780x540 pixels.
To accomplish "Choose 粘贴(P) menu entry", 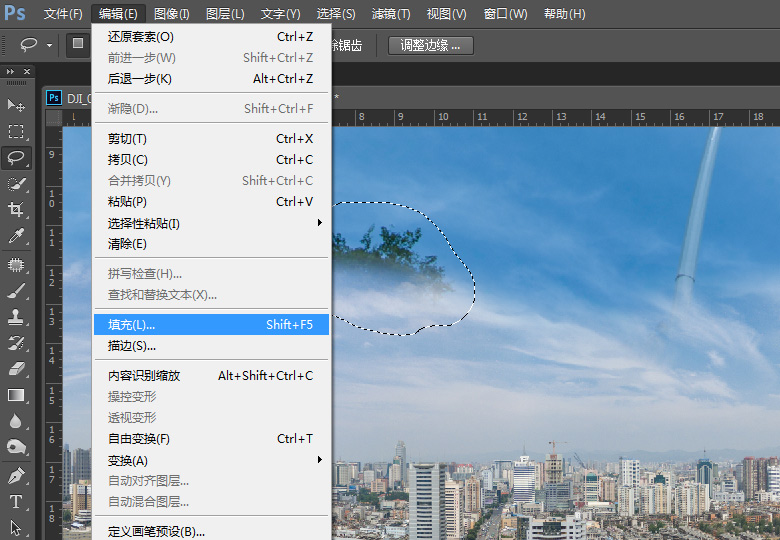I will point(211,201).
